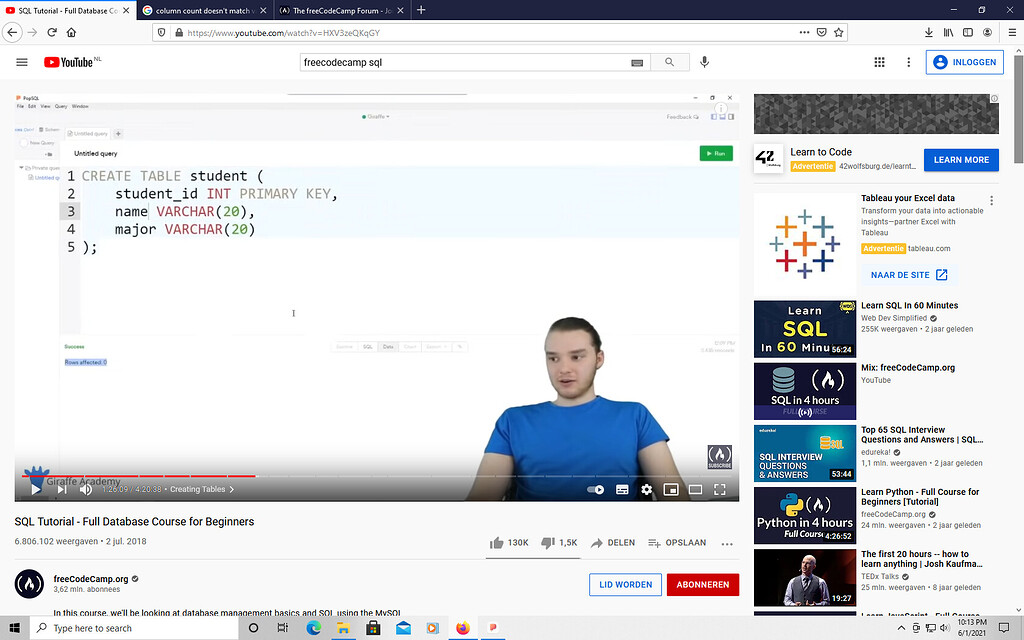This screenshot has height=640, width=1024.
Task: Open the freeCodeCamp.org channel name
Action: (x=91, y=579)
